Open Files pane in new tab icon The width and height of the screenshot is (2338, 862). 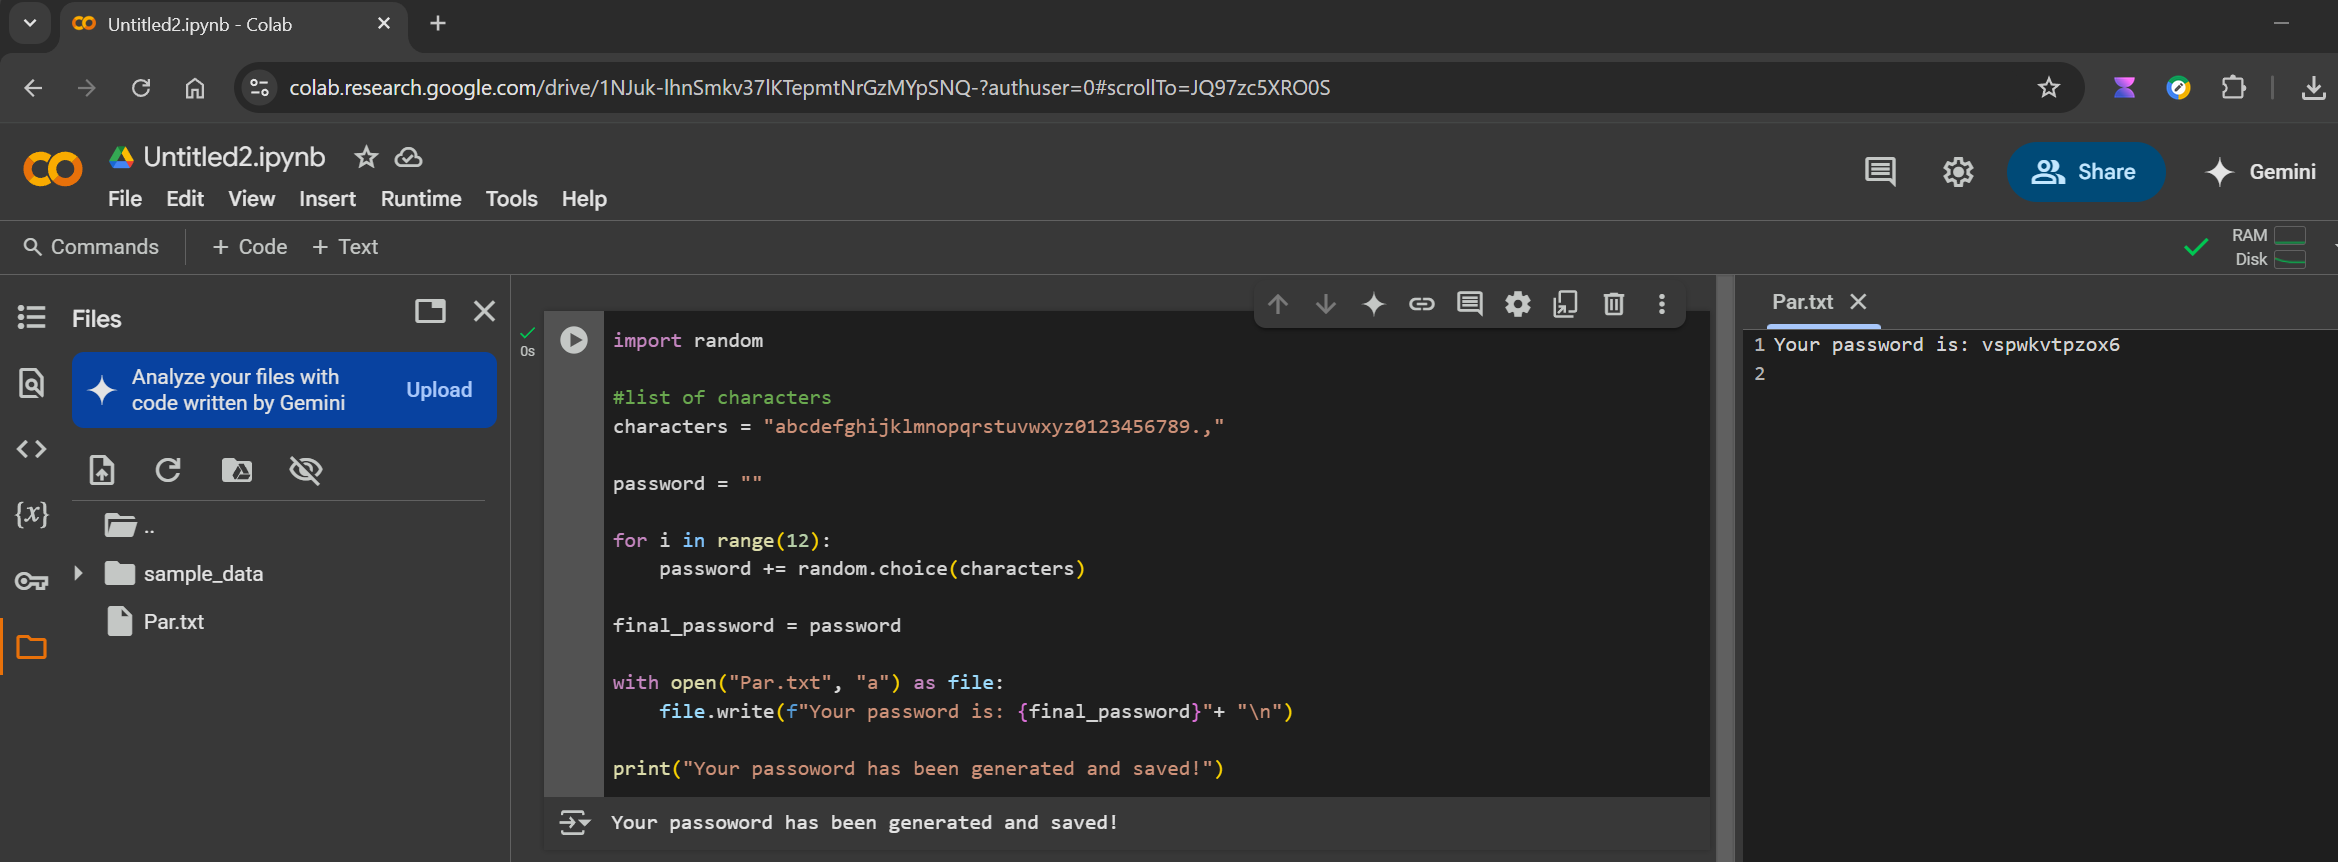pyautogui.click(x=430, y=311)
